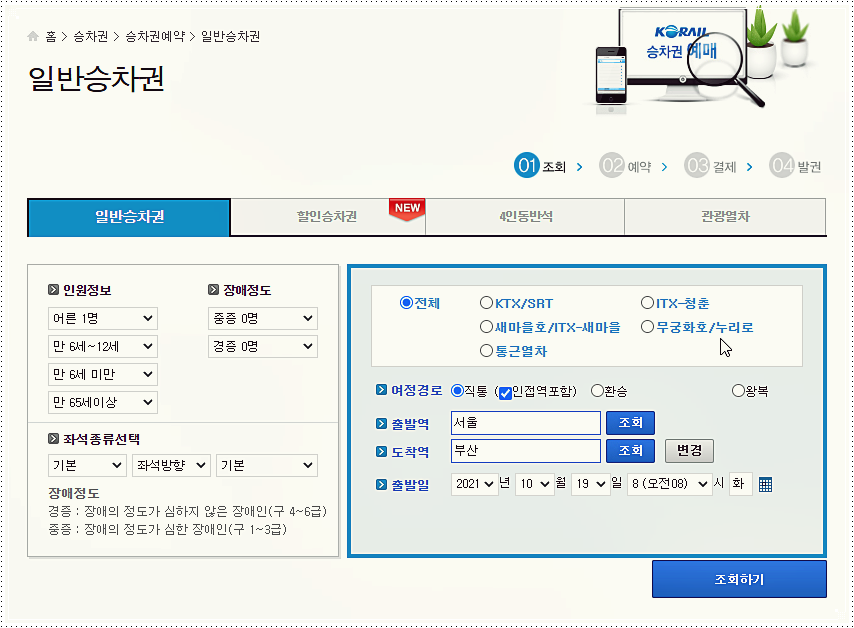This screenshot has width=854, height=628.
Task: Click the 출발역 arrow icon
Action: point(381,424)
